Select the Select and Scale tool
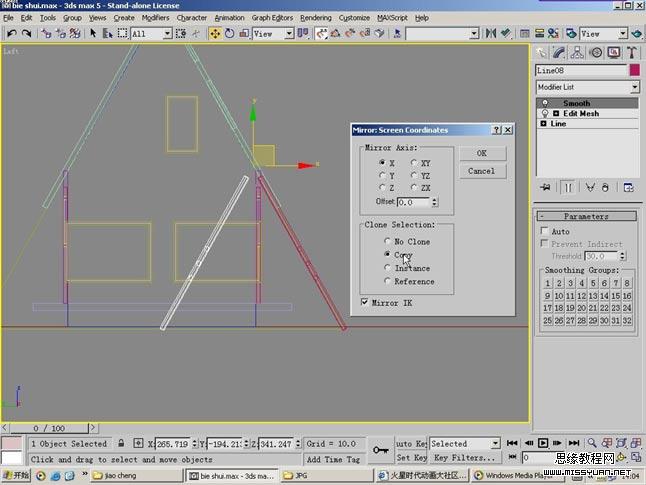Screen dimensions: 646x485 tap(244, 33)
